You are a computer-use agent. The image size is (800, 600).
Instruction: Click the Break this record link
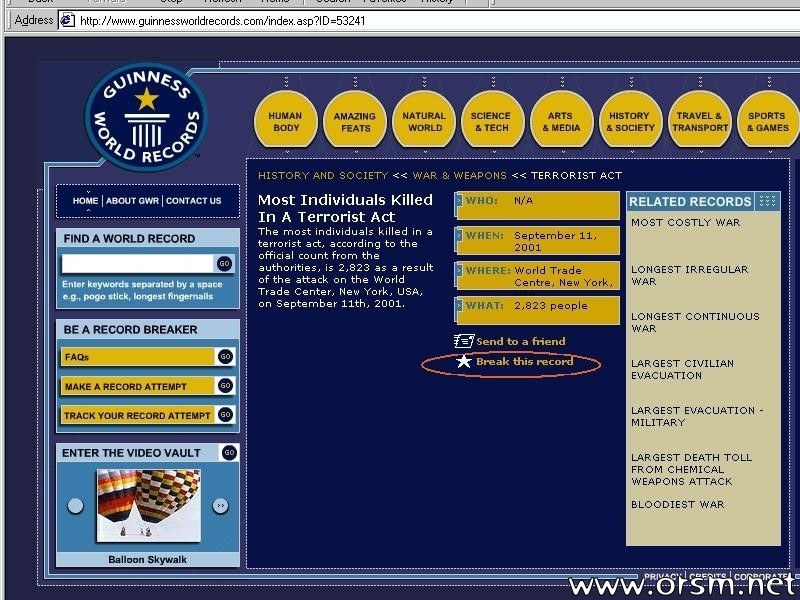(x=524, y=362)
